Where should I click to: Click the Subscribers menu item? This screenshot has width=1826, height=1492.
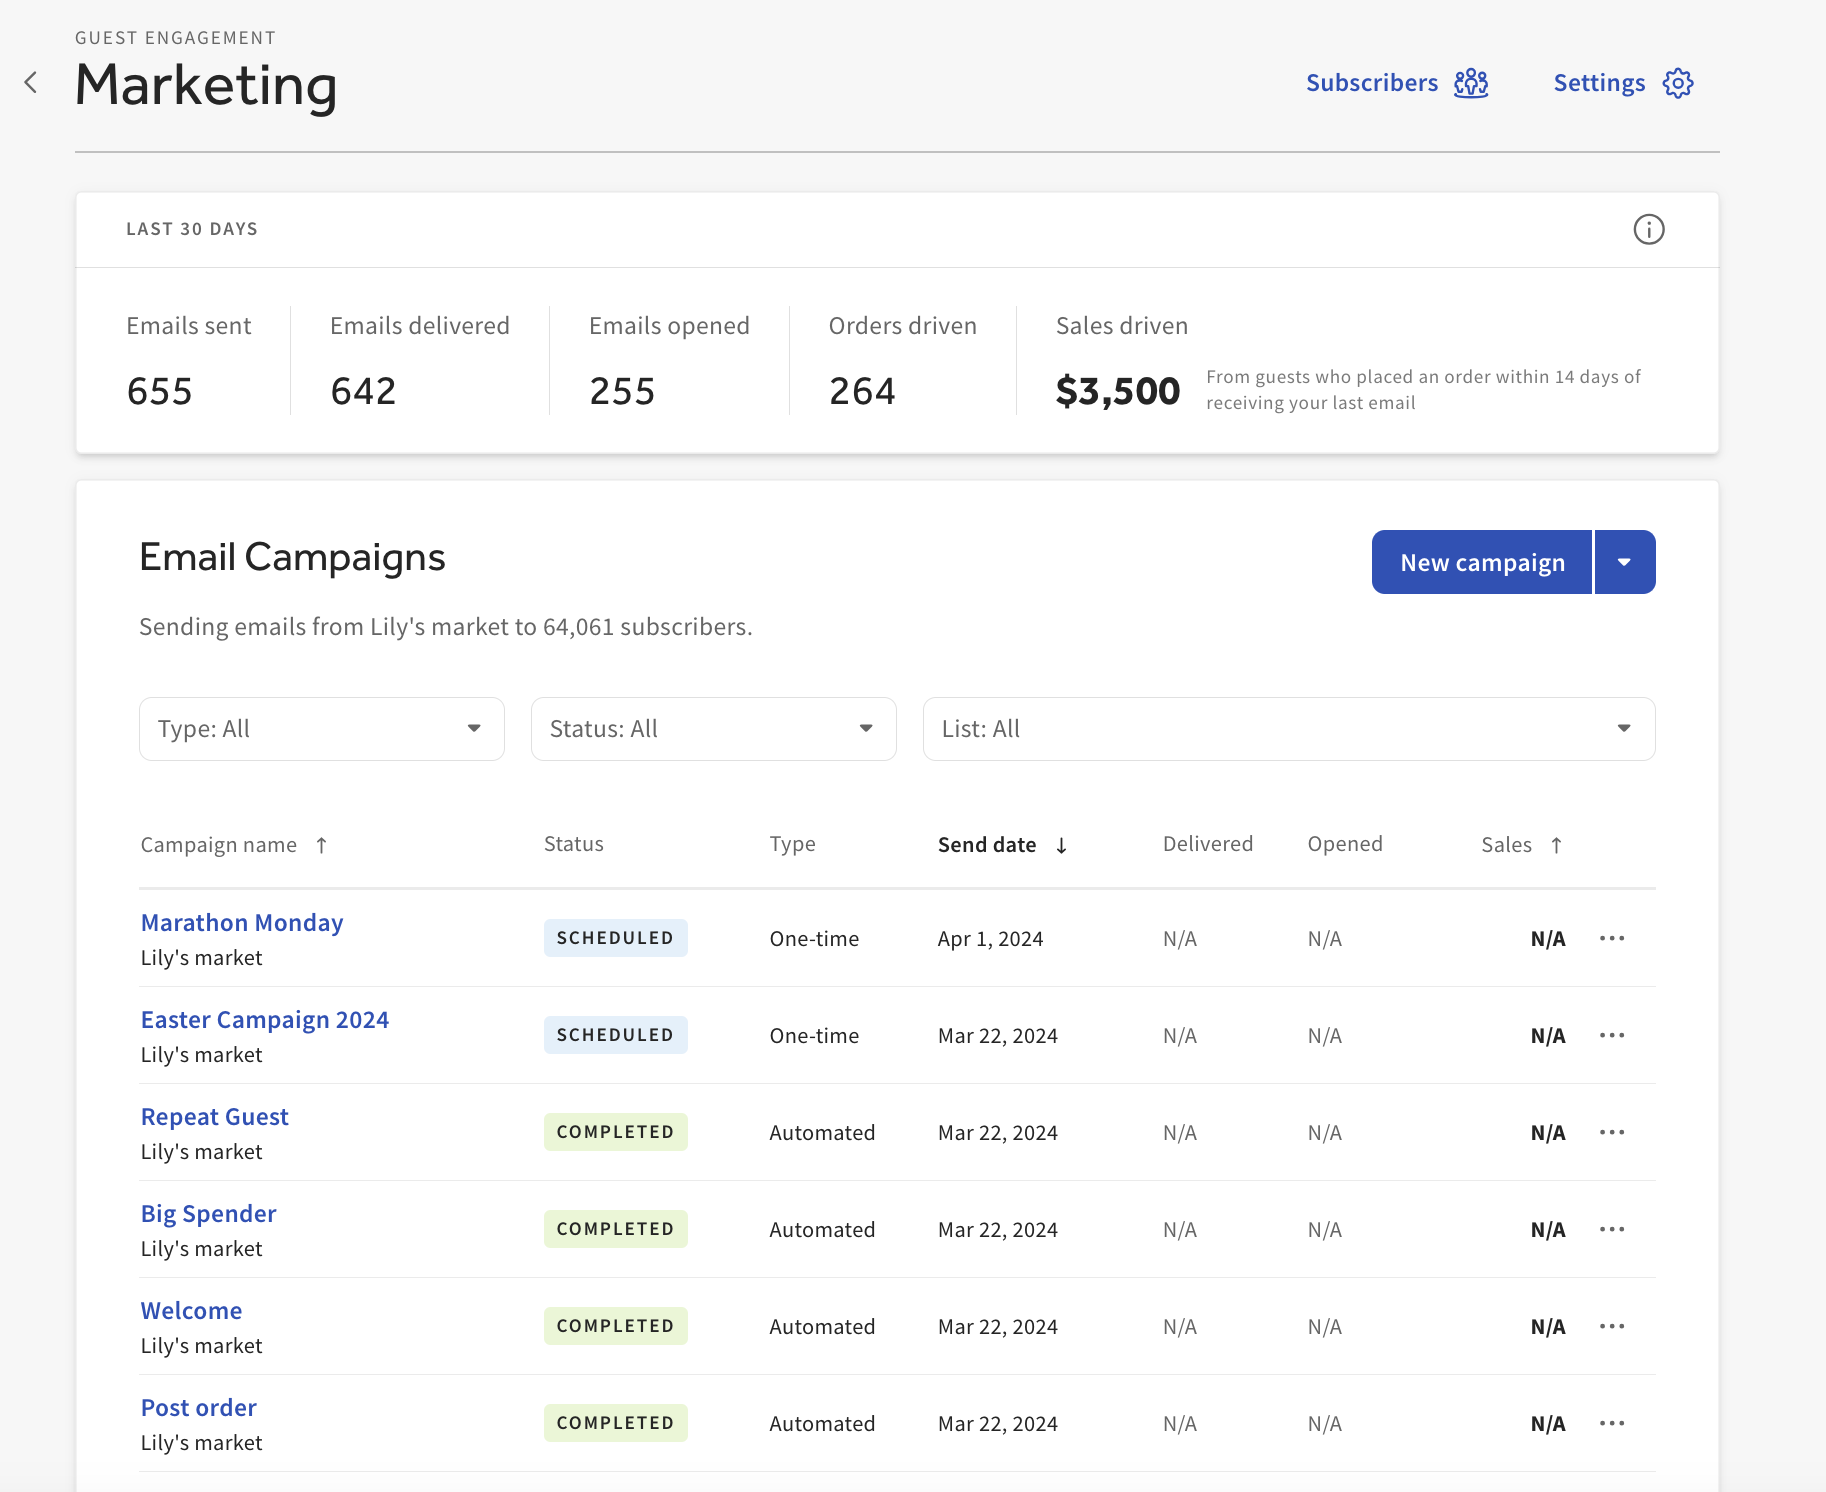tap(1374, 83)
